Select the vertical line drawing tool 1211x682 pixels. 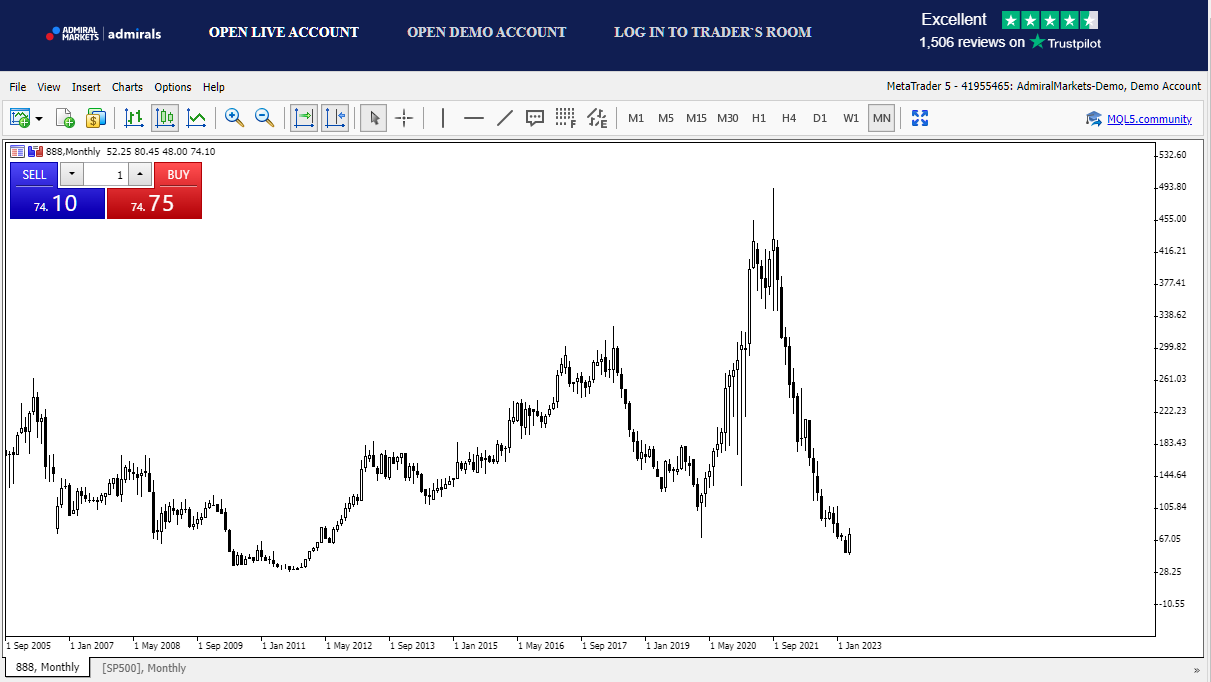tap(443, 118)
